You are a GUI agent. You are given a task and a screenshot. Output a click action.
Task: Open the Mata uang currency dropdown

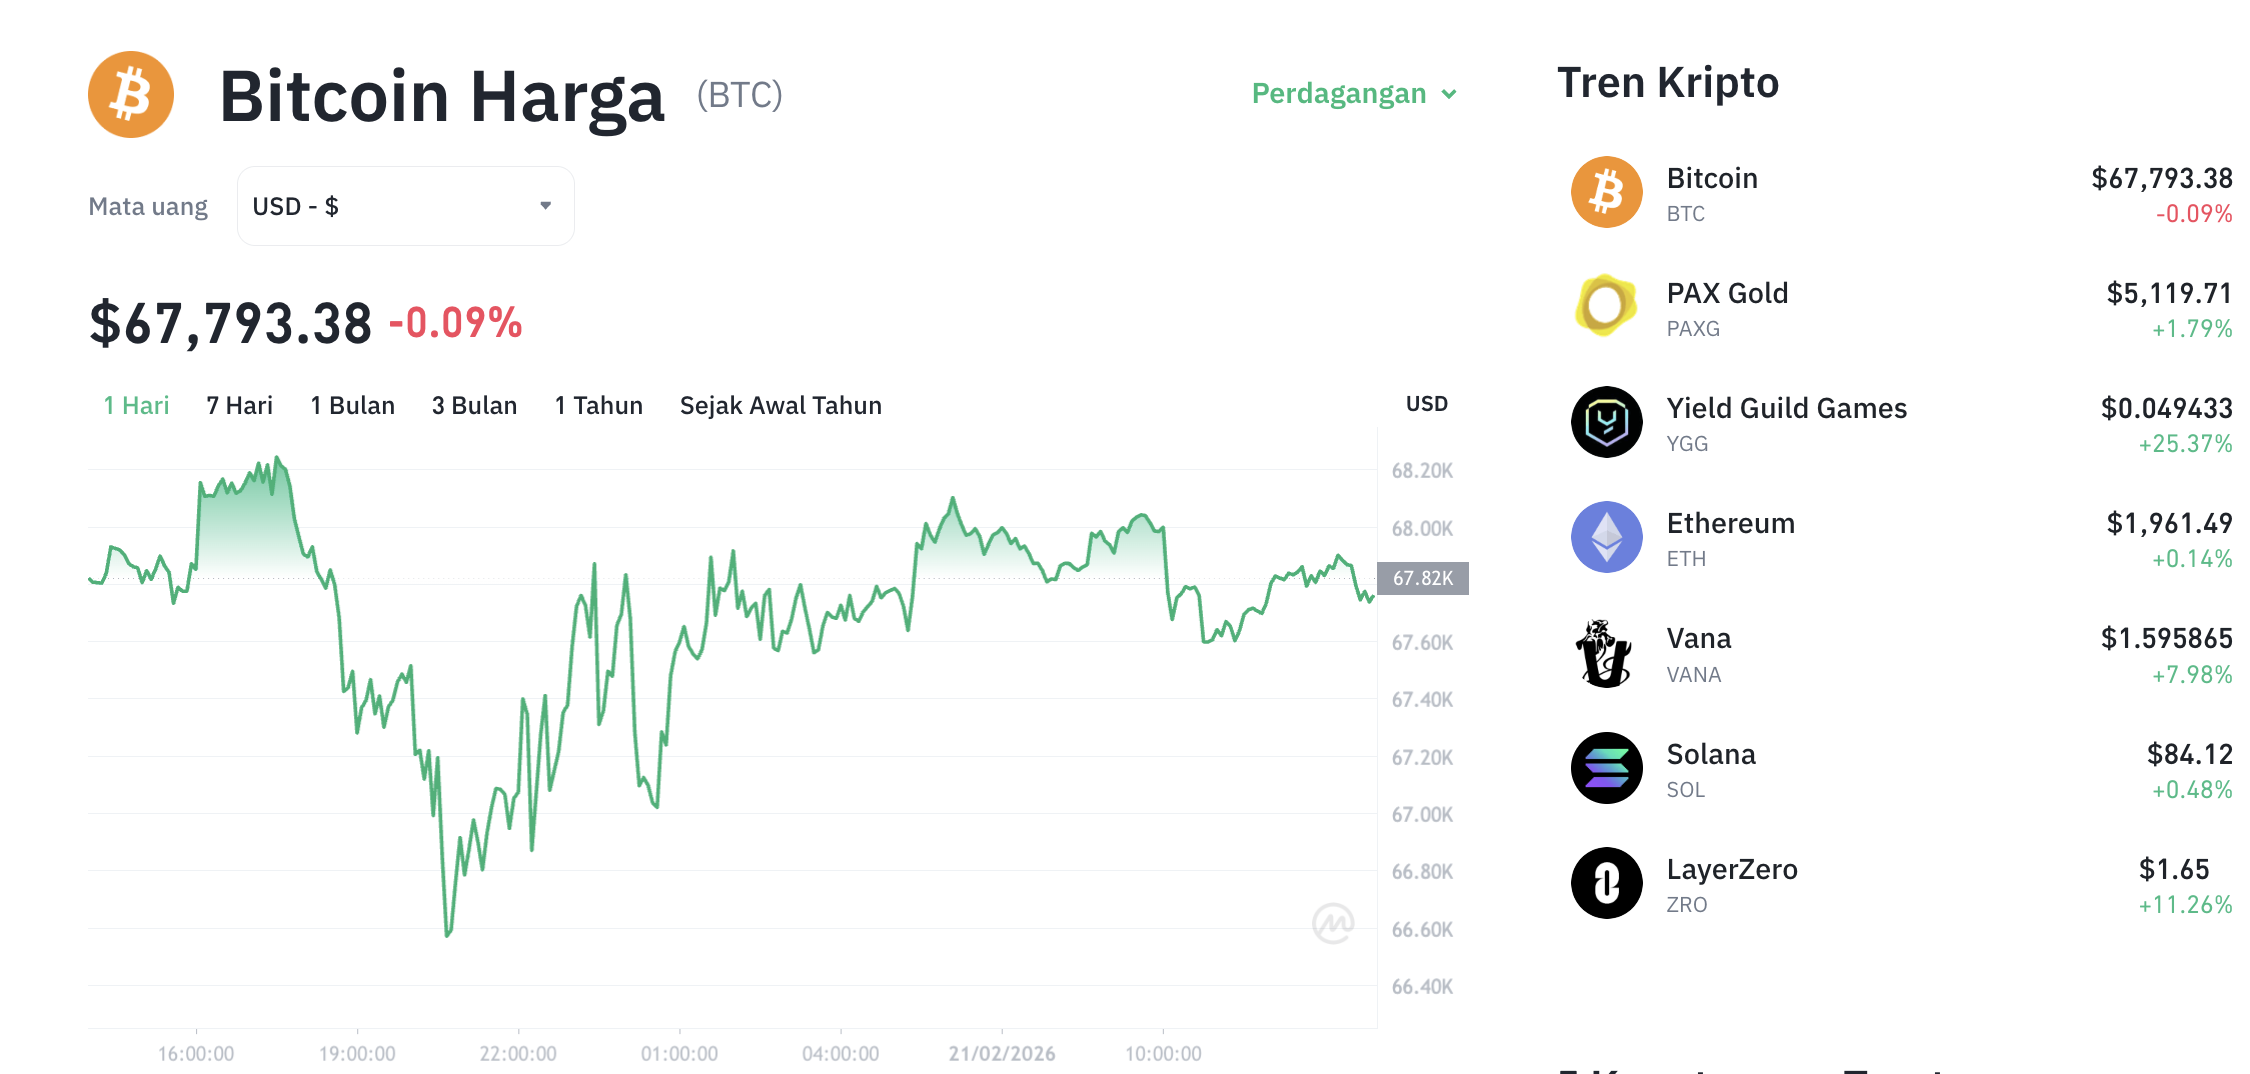(x=405, y=205)
